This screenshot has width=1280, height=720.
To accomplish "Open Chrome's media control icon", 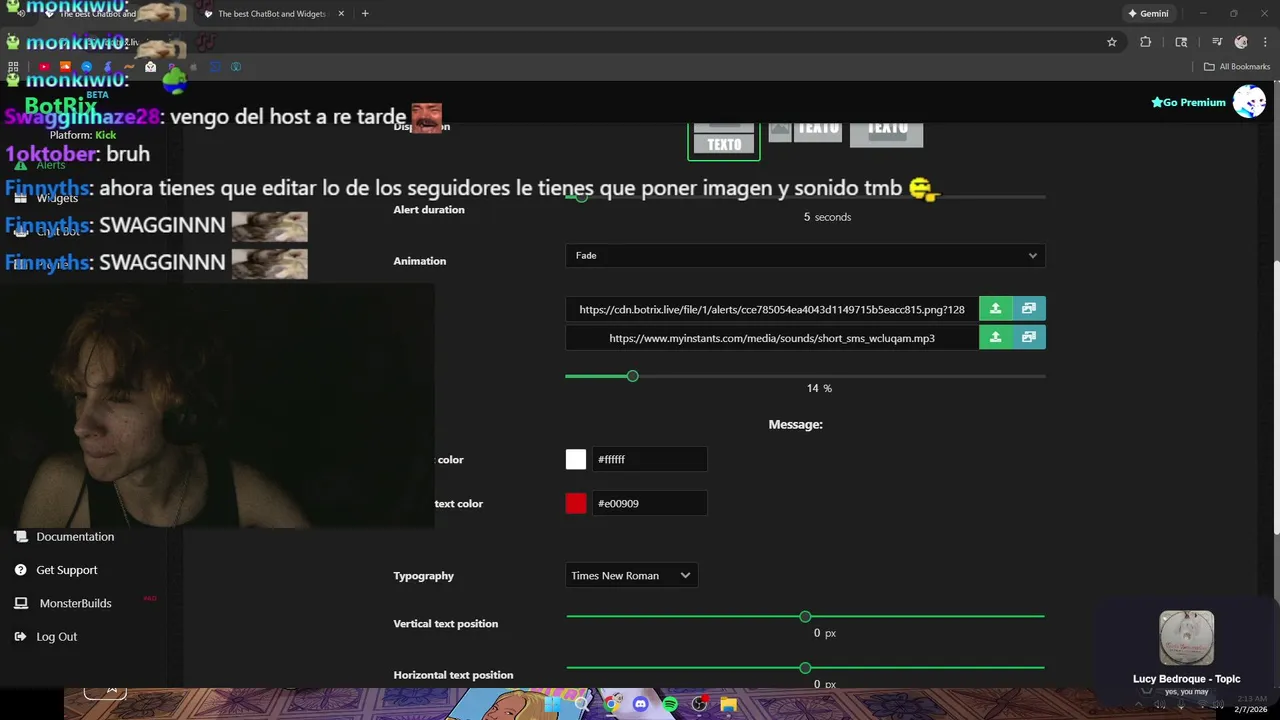I will coord(1217,42).
